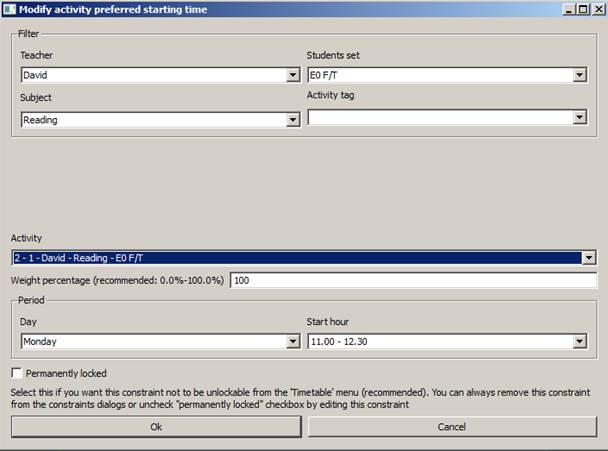Click the Period group box label
Screen dimensions: 608x451
(x=31, y=300)
